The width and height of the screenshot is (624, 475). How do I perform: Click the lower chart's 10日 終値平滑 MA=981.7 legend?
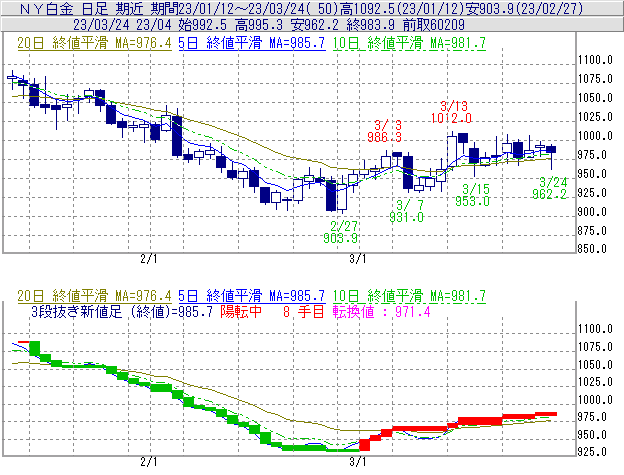click(x=409, y=296)
